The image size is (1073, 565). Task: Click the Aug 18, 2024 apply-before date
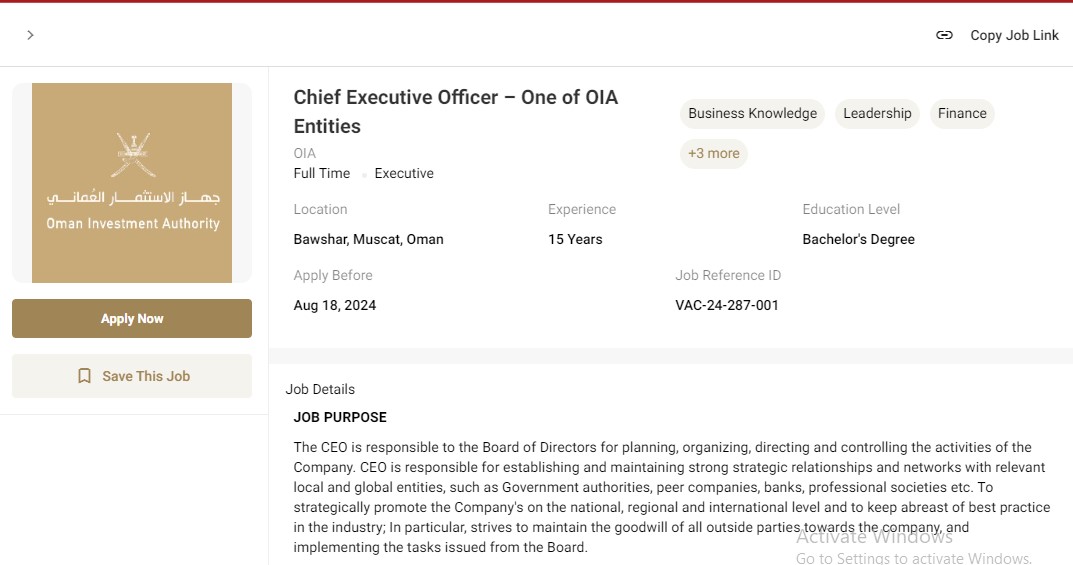335,305
